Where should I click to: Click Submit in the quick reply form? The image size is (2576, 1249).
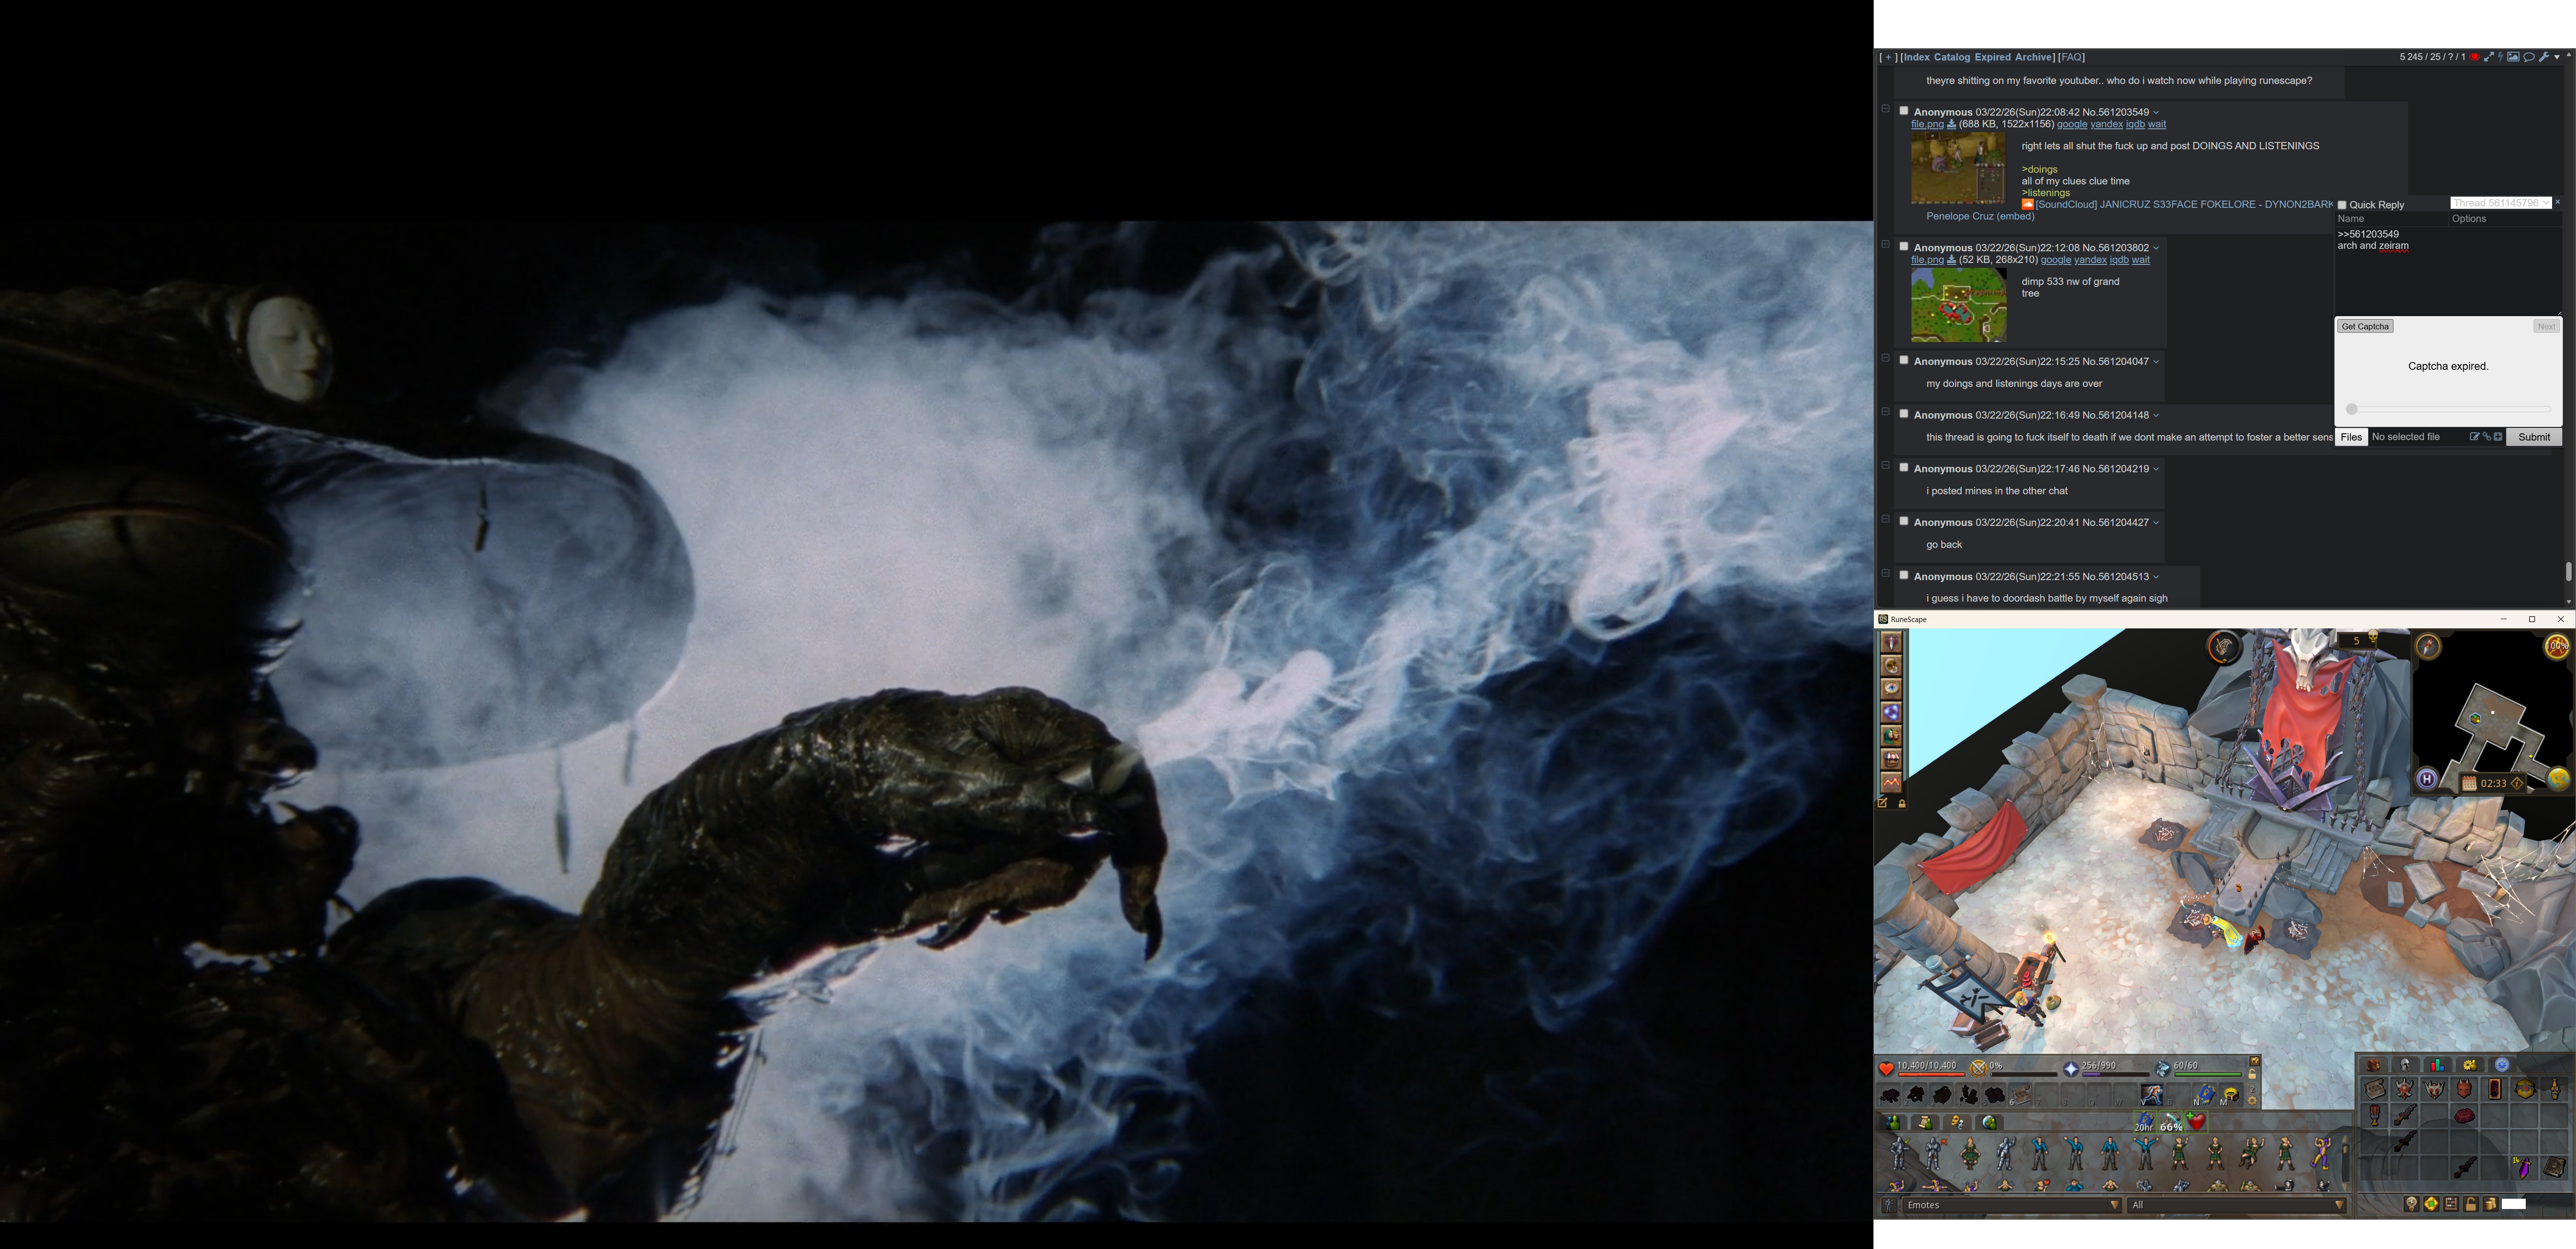click(x=2533, y=437)
